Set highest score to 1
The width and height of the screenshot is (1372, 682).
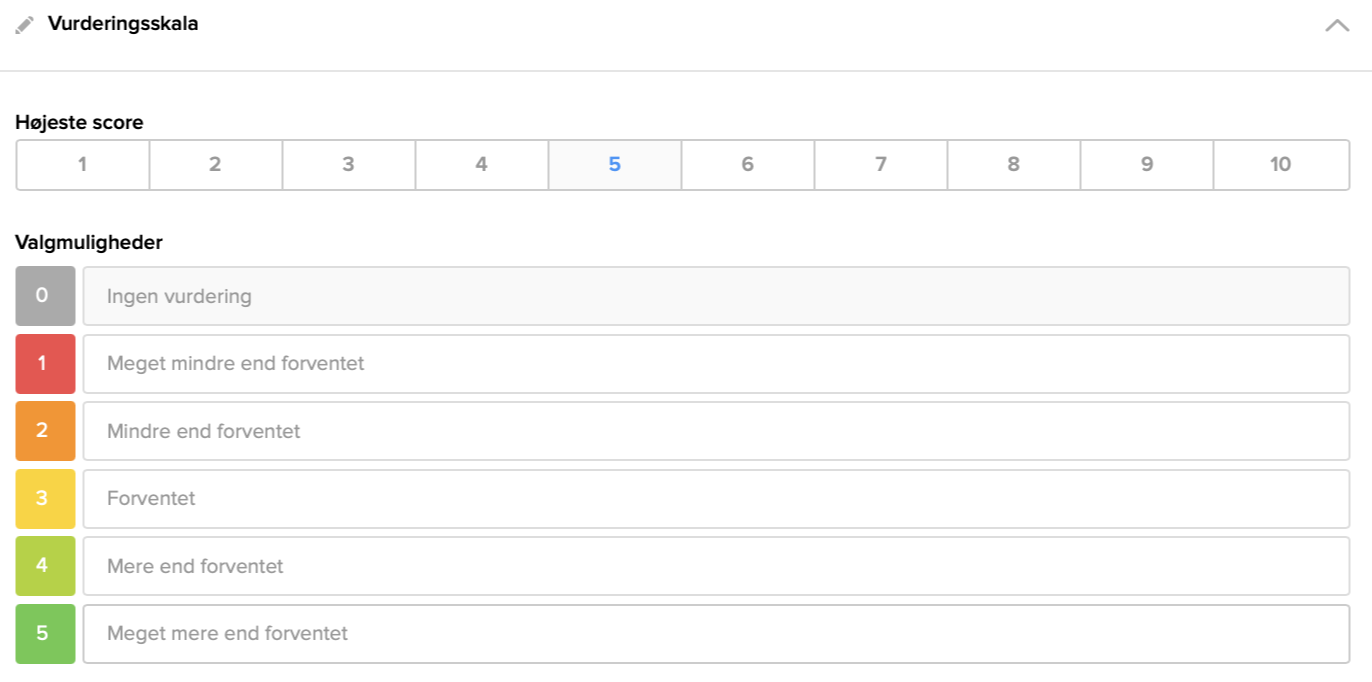click(x=82, y=165)
